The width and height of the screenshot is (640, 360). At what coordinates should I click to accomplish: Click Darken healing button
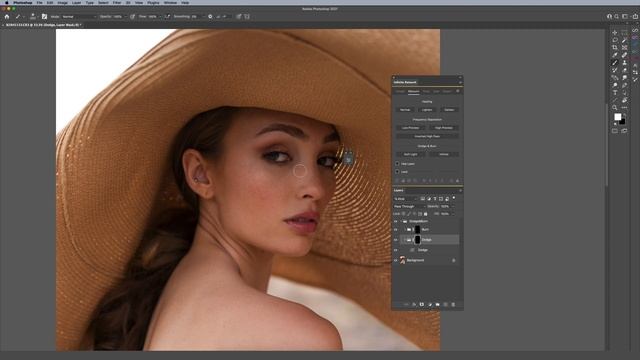point(449,110)
